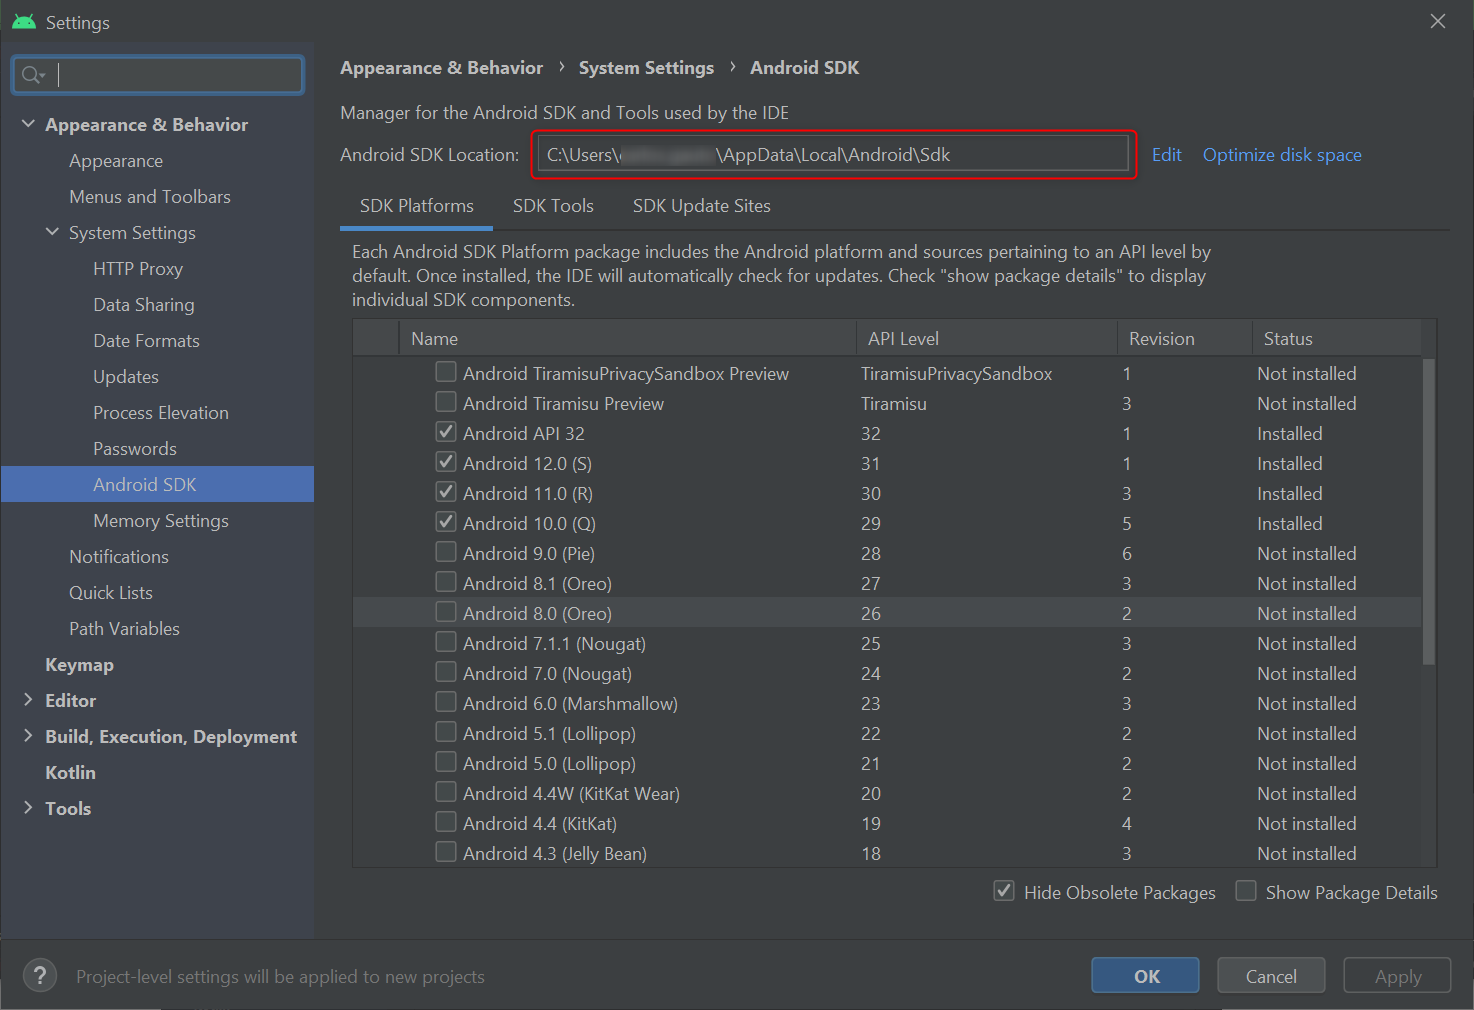Sort table by Name column header
Image resolution: width=1474 pixels, height=1010 pixels.
pyautogui.click(x=627, y=339)
